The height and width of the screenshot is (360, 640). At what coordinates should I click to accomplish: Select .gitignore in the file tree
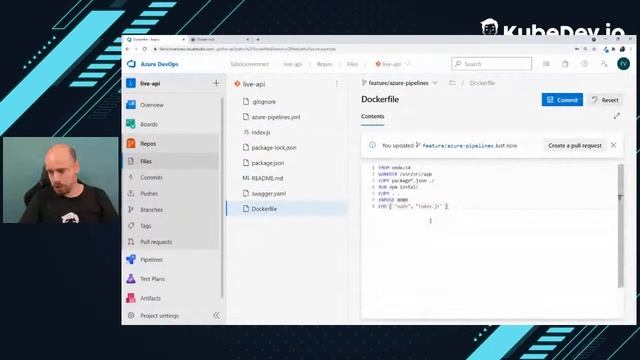(287, 102)
